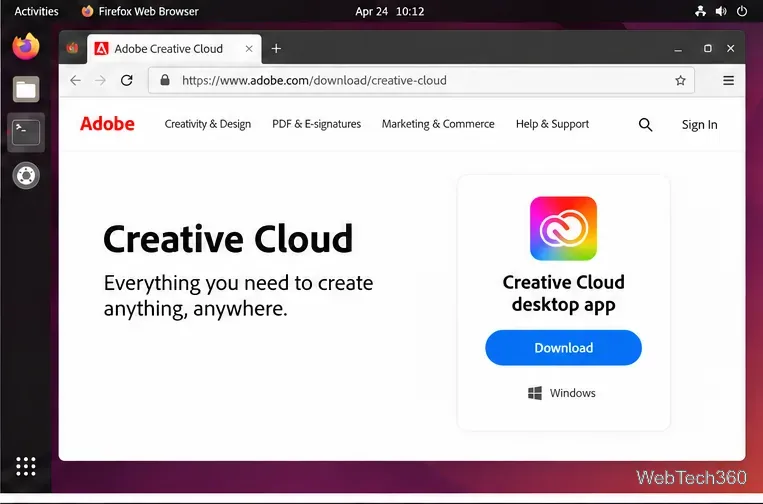
Task: Click the Creative Cloud app icon
Action: coord(563,228)
